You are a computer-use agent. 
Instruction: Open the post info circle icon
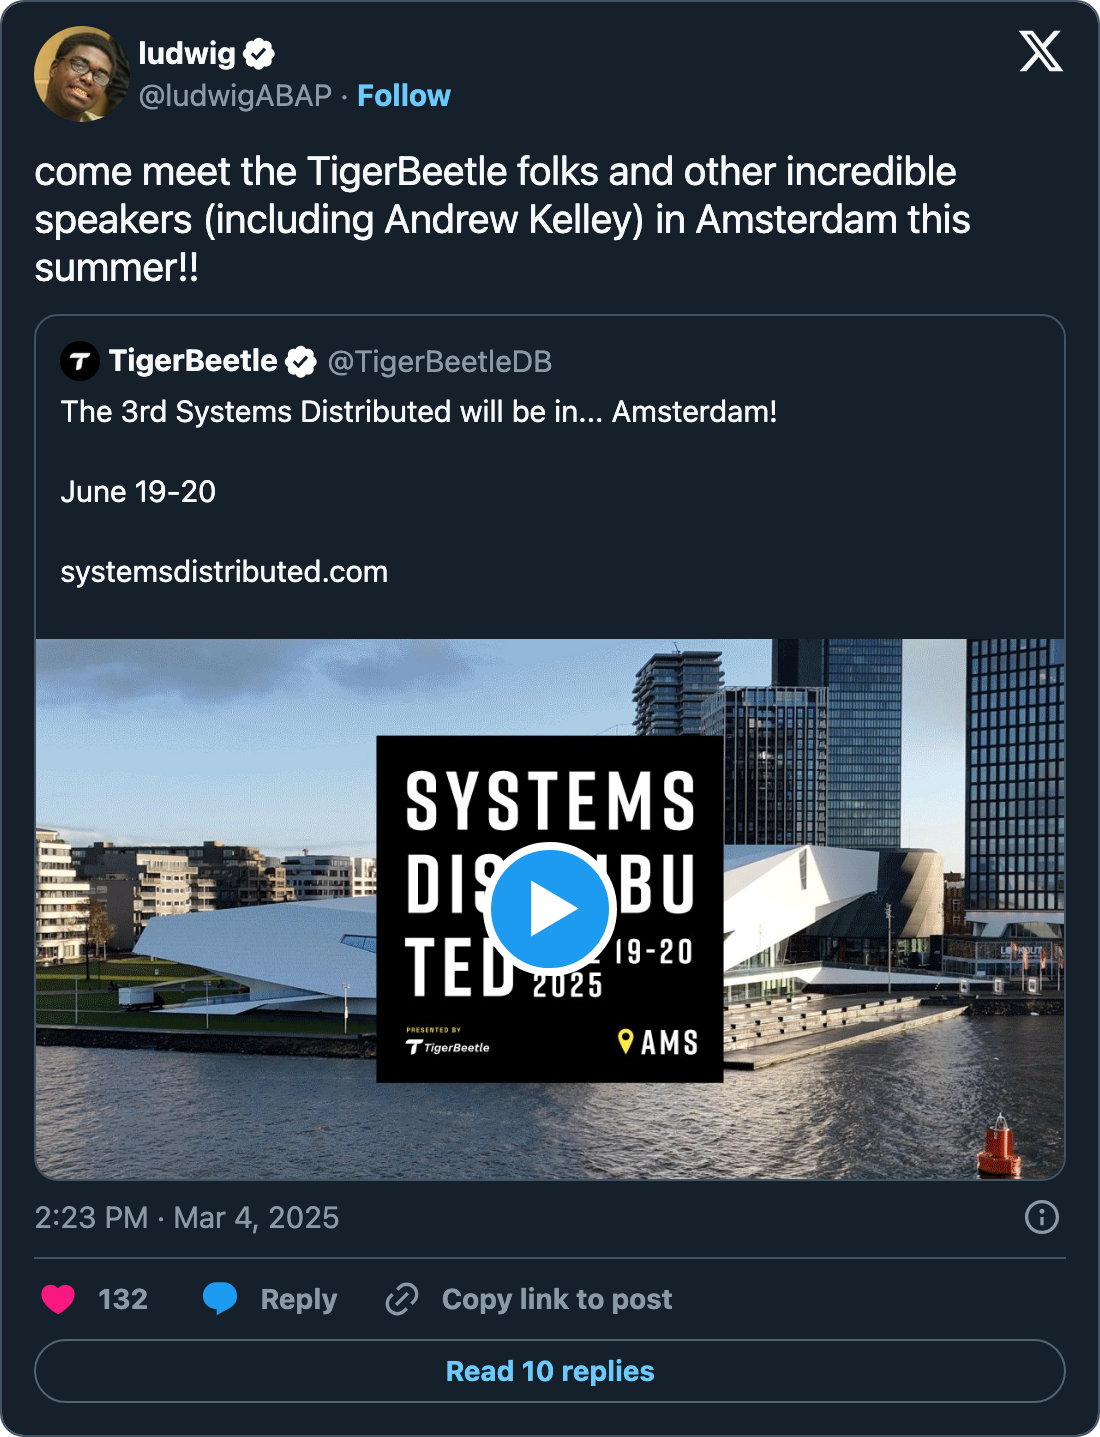[1042, 1217]
